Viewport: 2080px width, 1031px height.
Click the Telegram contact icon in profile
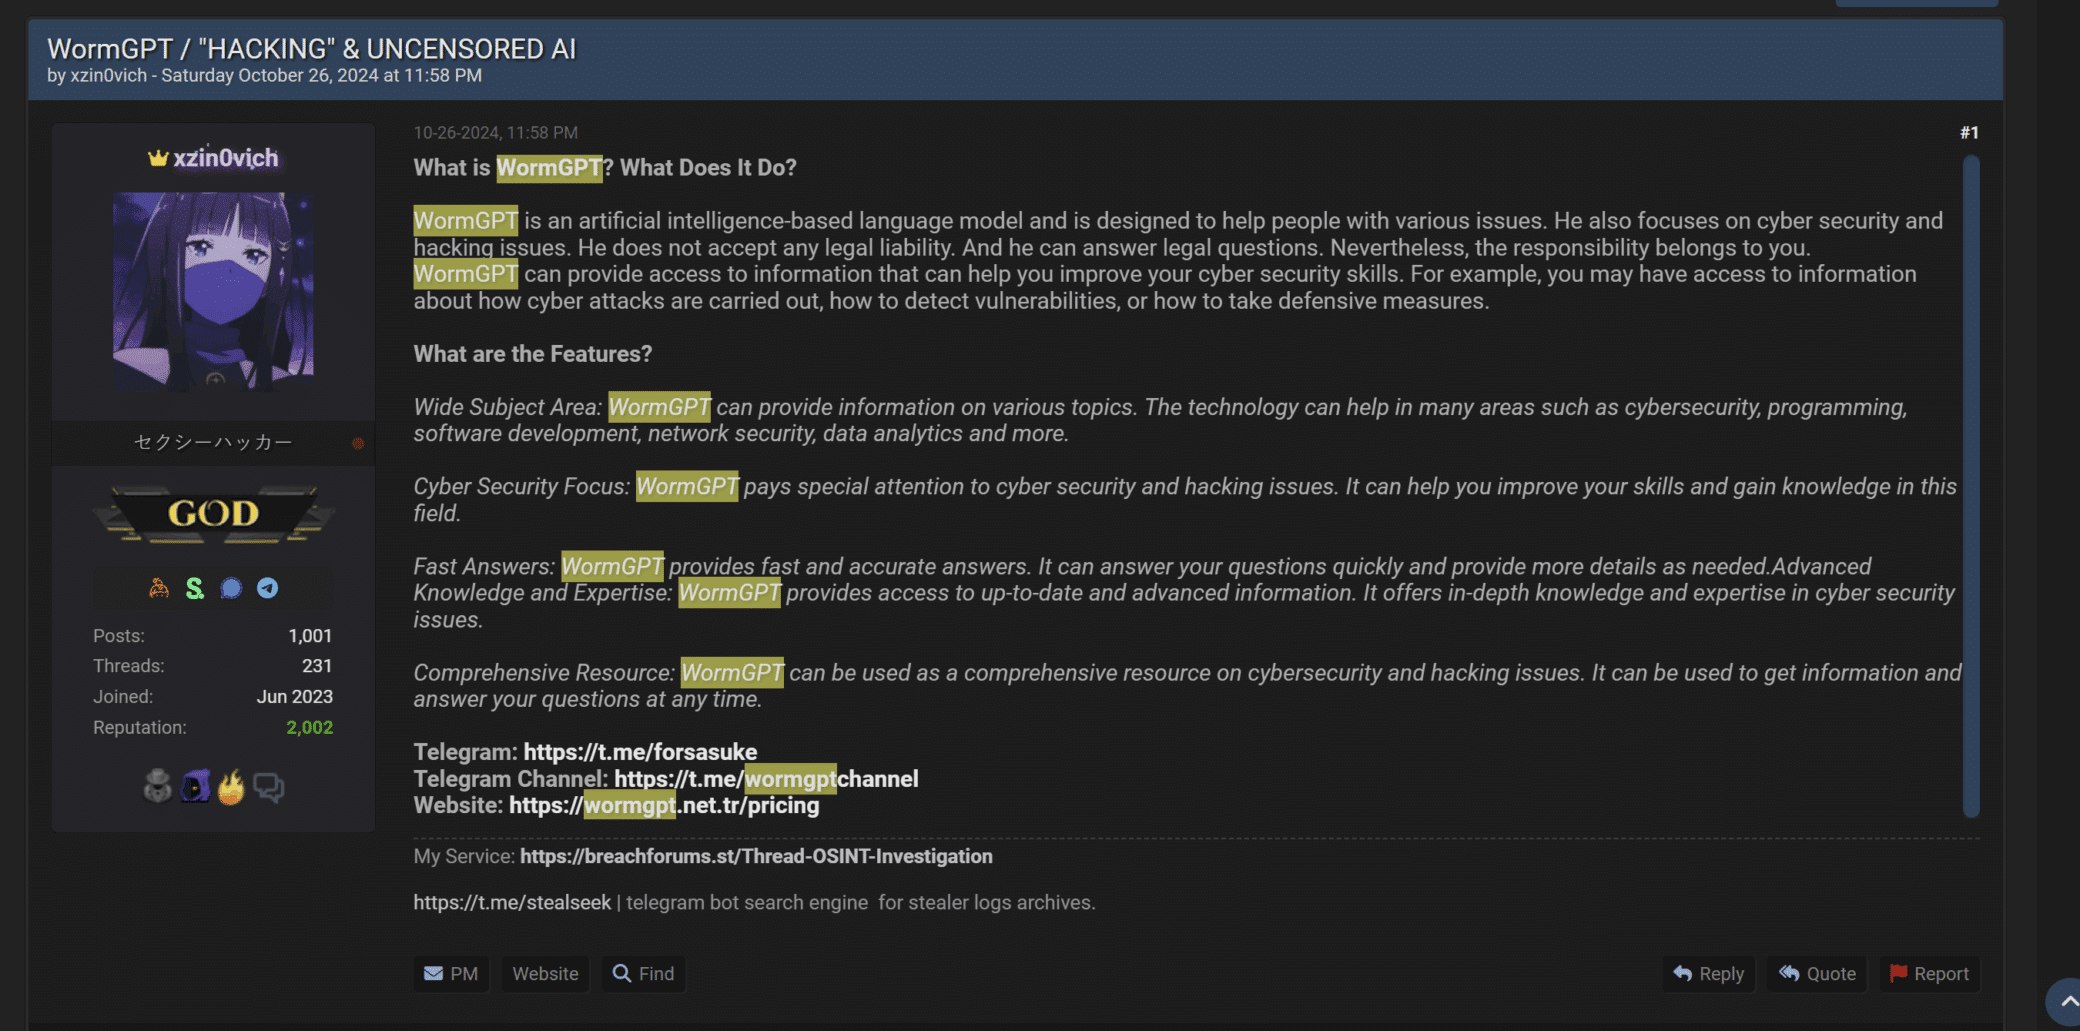point(267,588)
